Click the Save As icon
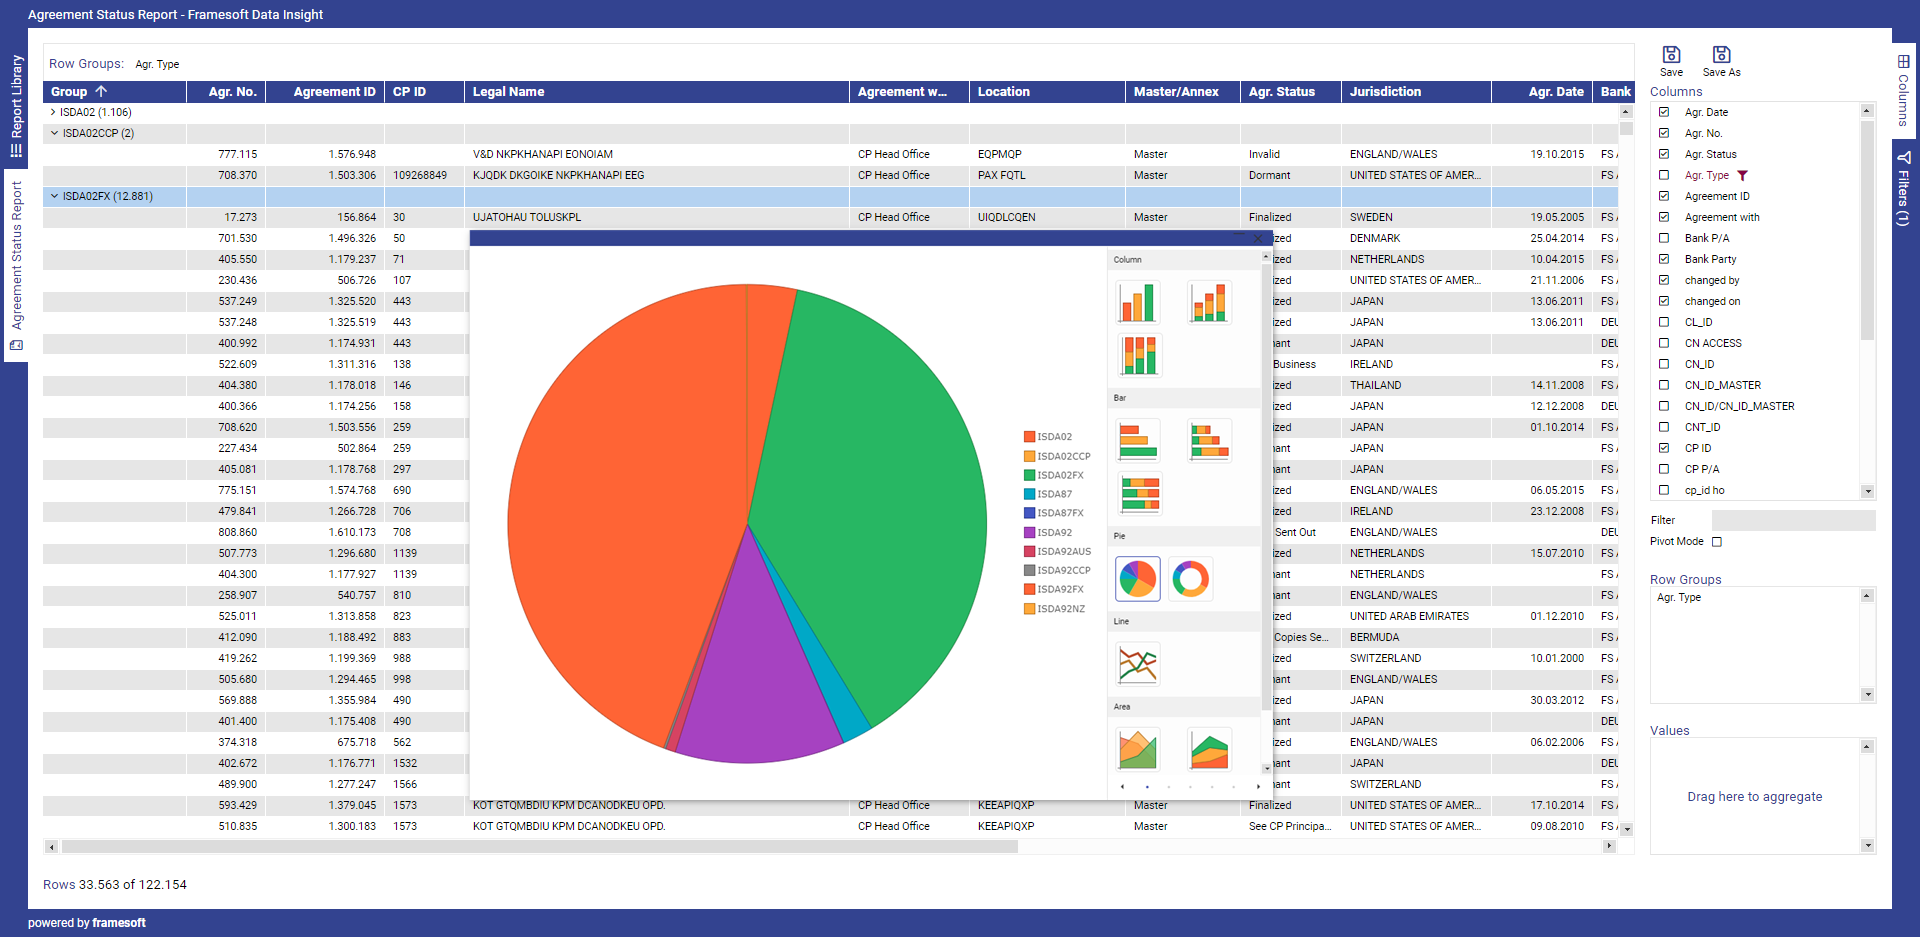 (1721, 55)
